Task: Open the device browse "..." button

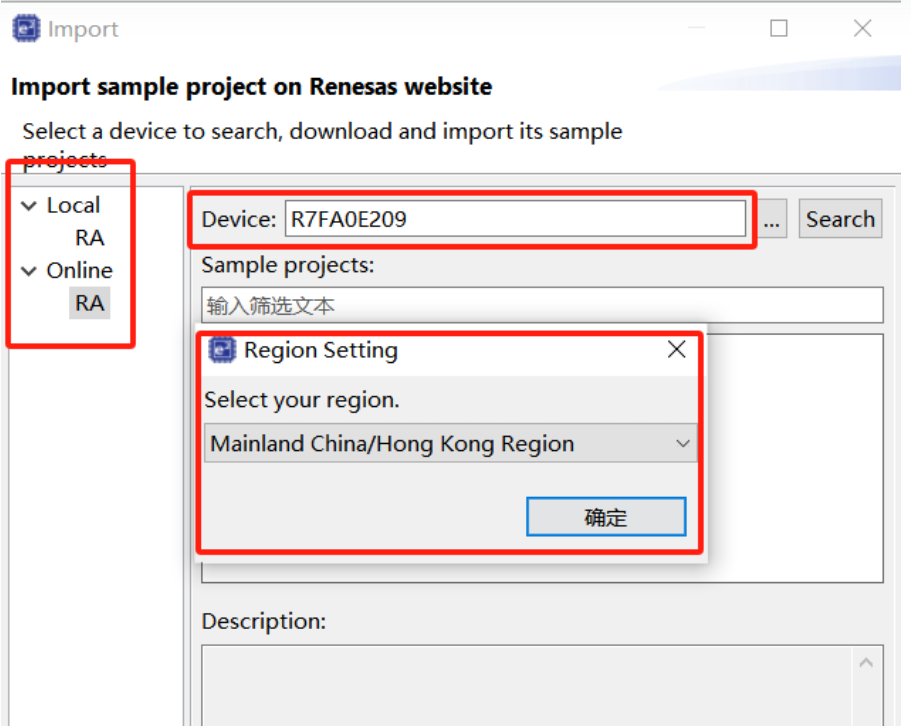Action: [771, 220]
